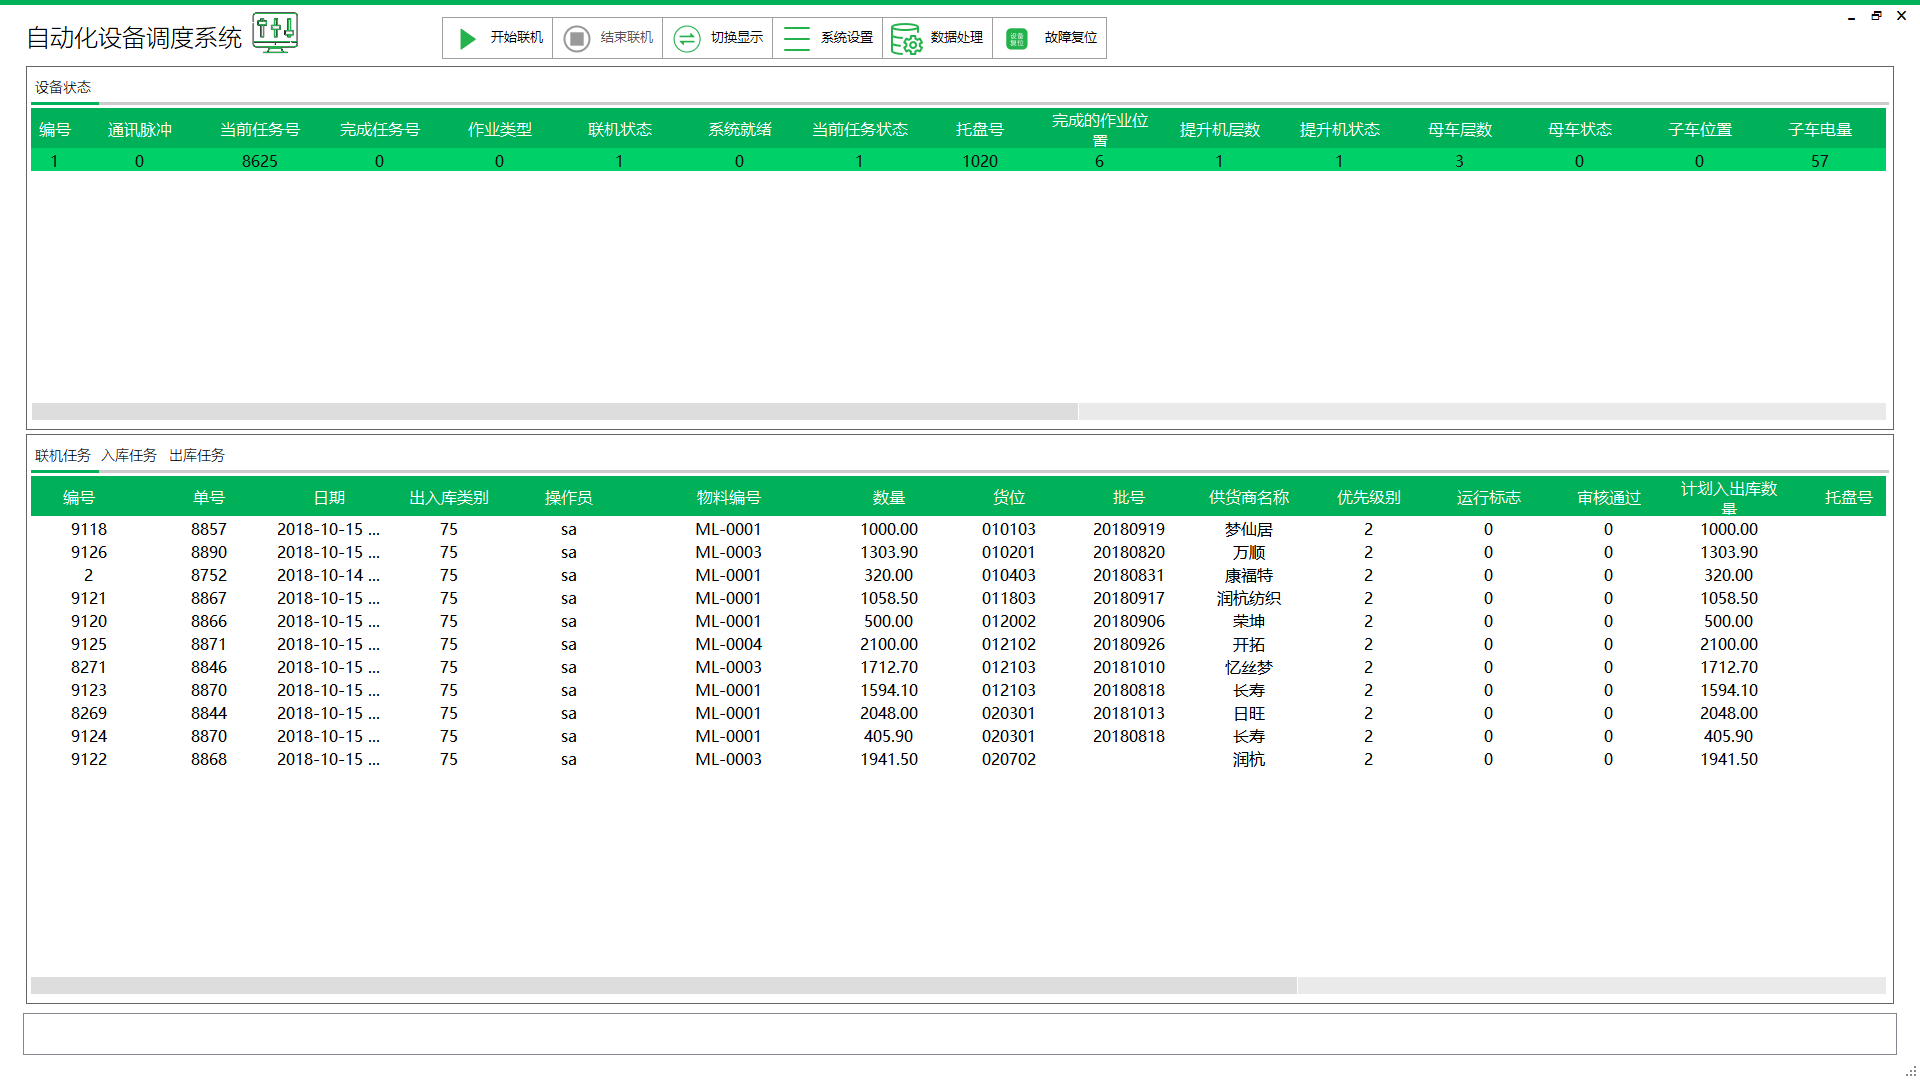Screen dimensions: 1920x1080
Task: Click the 切换显示 swap arrows icon
Action: click(x=687, y=38)
